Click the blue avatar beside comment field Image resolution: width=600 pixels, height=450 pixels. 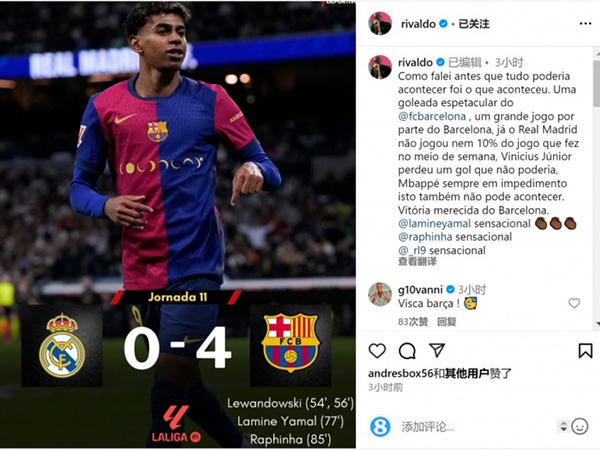click(380, 426)
